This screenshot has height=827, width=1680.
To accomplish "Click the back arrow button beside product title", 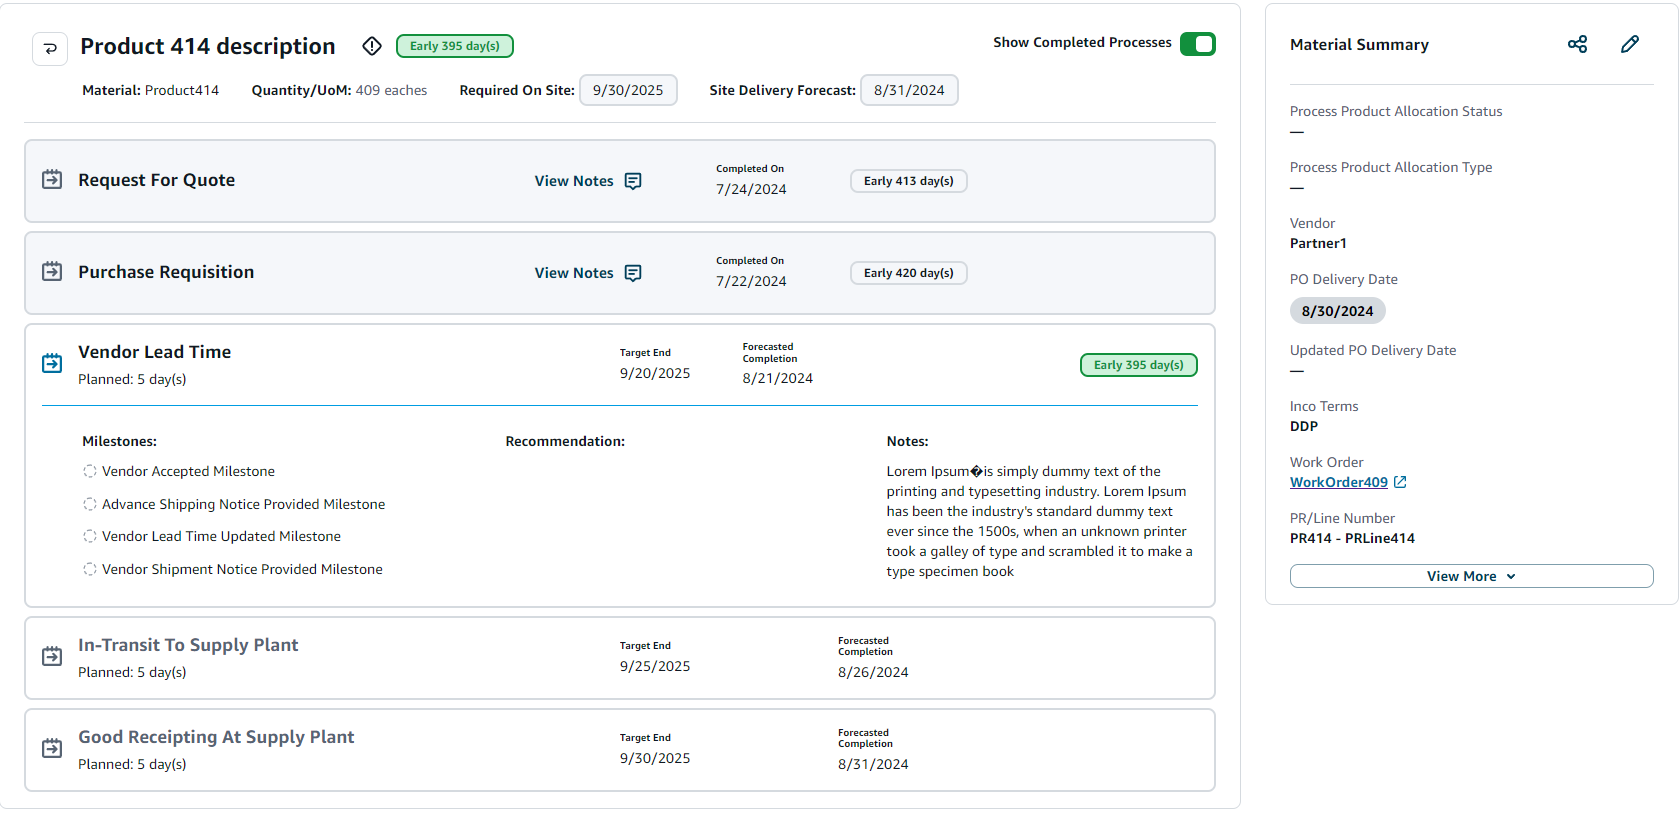I will [50, 48].
